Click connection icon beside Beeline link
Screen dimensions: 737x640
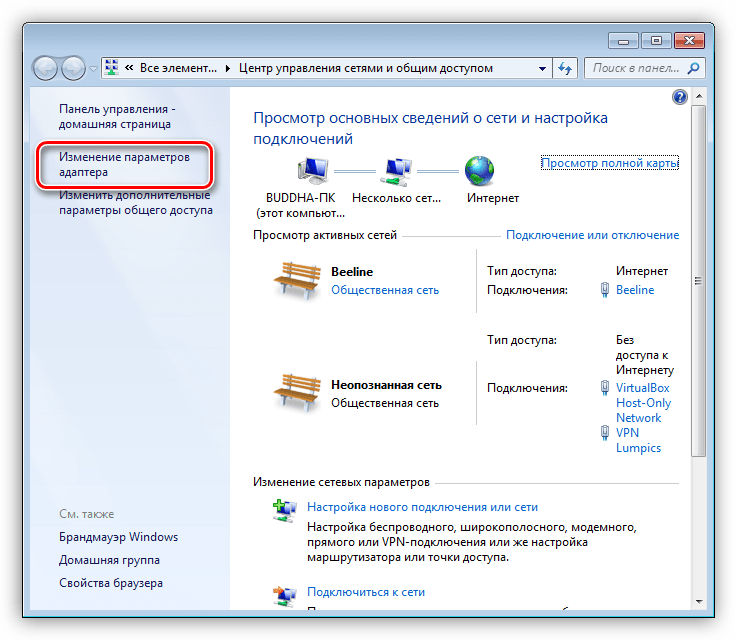tap(605, 290)
